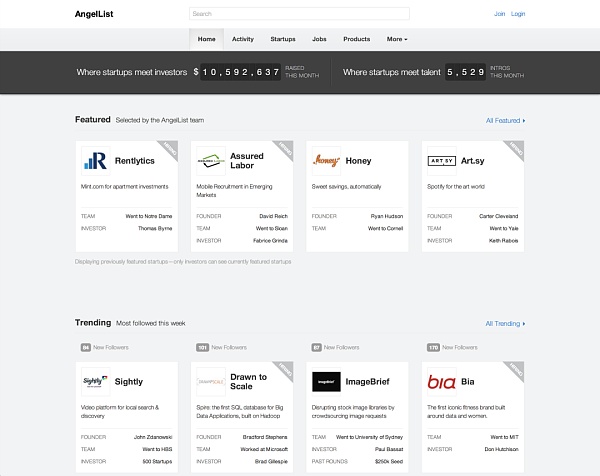Open the Rentlytics startup title
600x476 pixels.
[x=135, y=161]
